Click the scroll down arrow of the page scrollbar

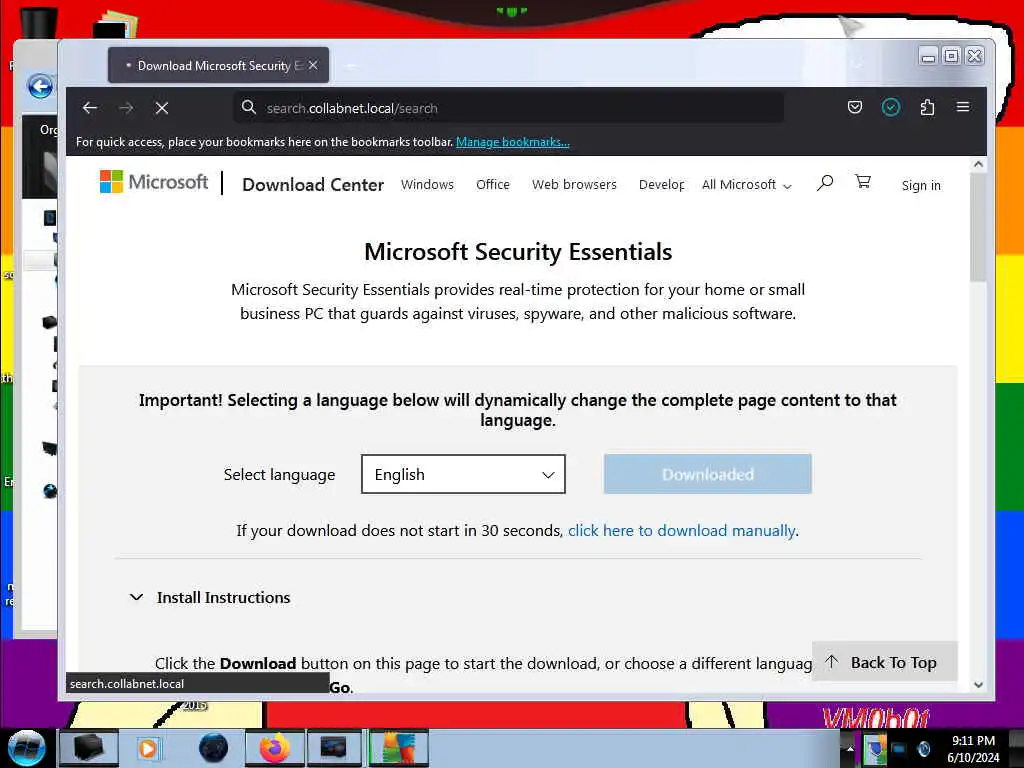pos(978,684)
